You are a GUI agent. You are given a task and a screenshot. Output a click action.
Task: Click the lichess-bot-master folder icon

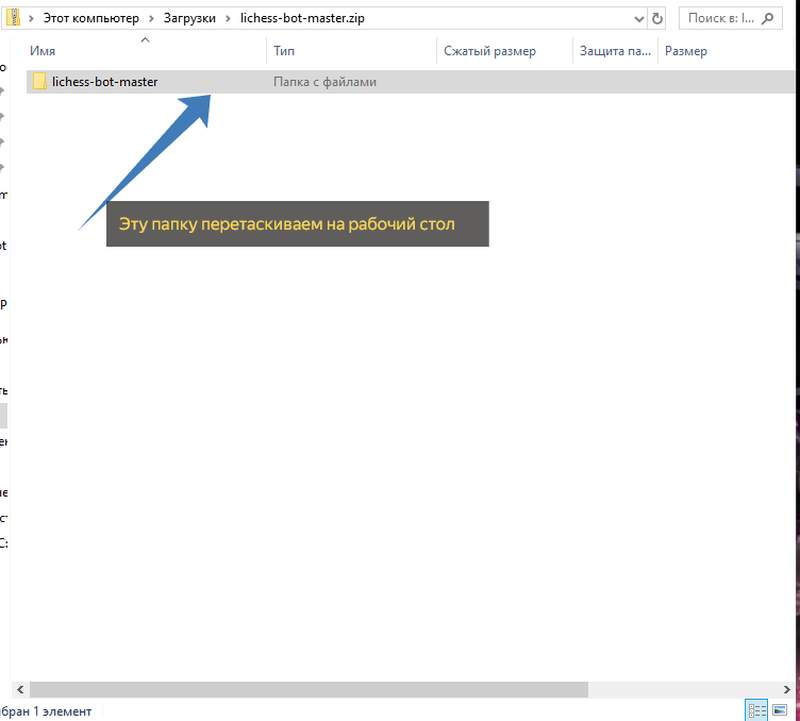[40, 82]
